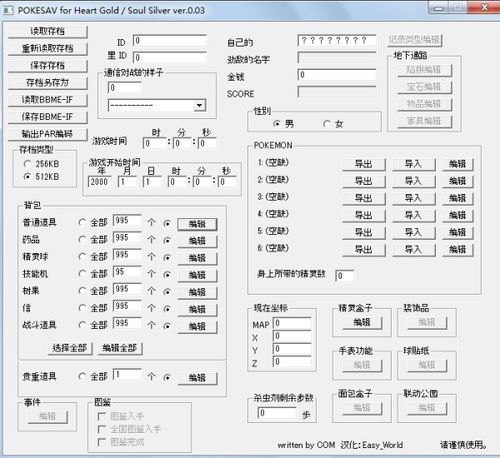
Task: Edit Pokemon slot 6
Action: point(457,249)
